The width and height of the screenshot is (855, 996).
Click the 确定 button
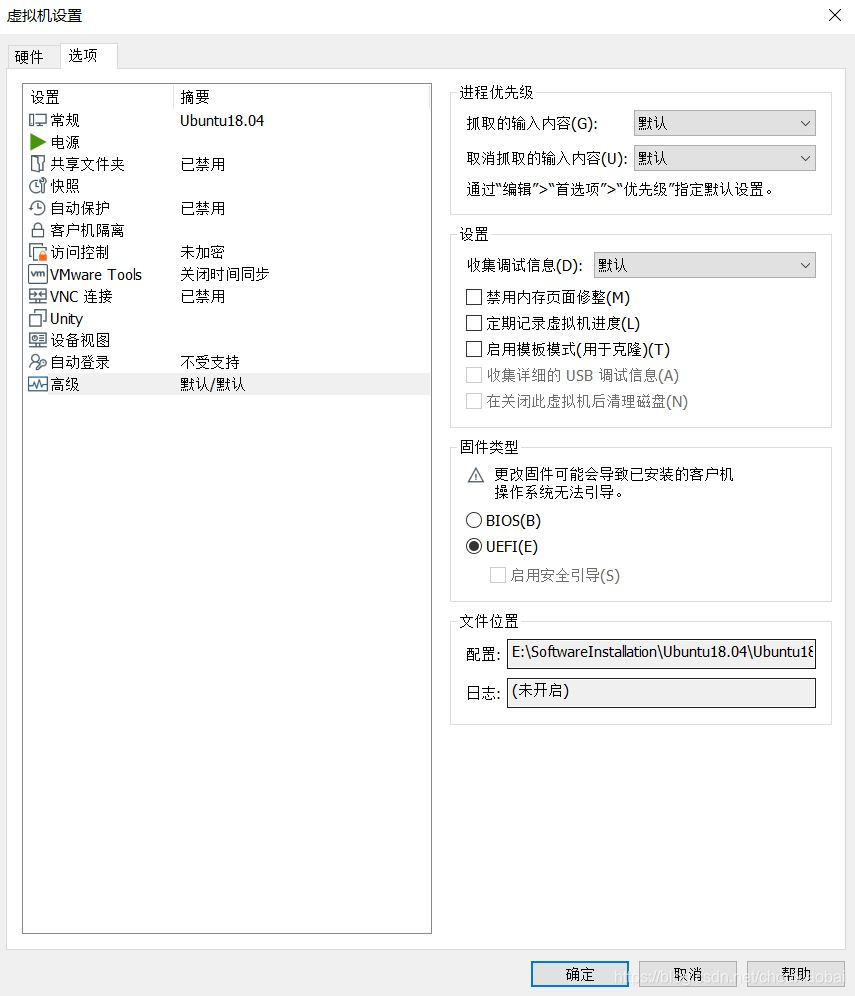(x=580, y=974)
